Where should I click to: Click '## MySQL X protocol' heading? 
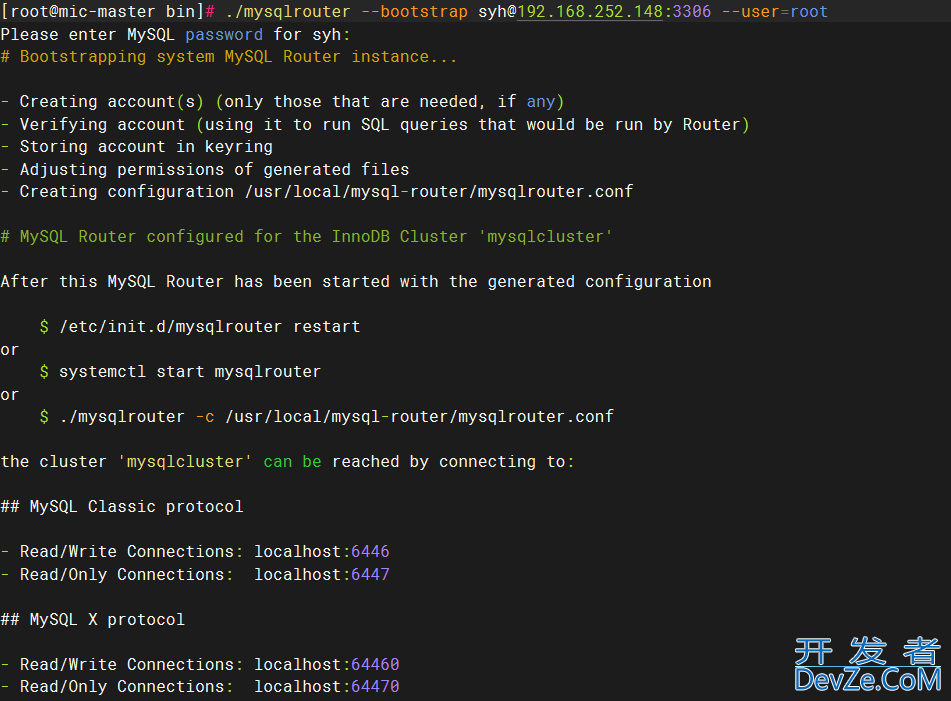pyautogui.click(x=93, y=620)
